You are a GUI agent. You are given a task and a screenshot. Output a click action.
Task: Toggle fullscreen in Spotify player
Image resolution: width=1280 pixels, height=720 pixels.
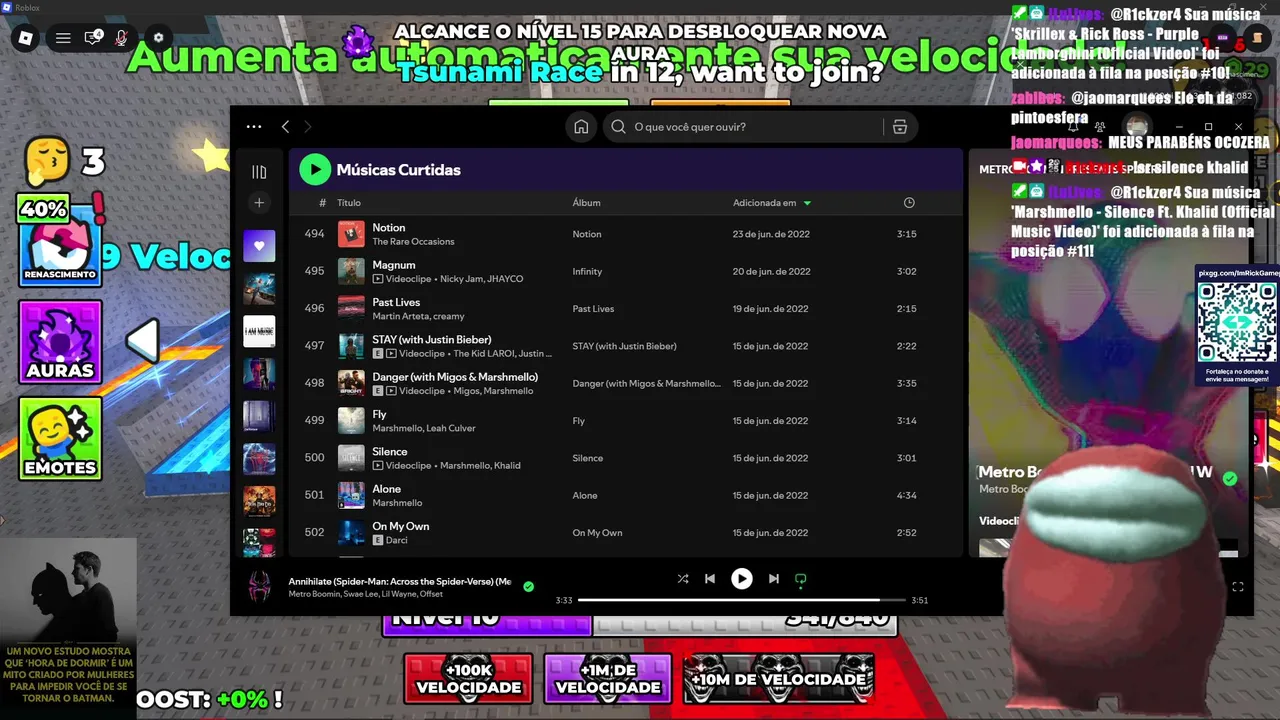click(1238, 587)
